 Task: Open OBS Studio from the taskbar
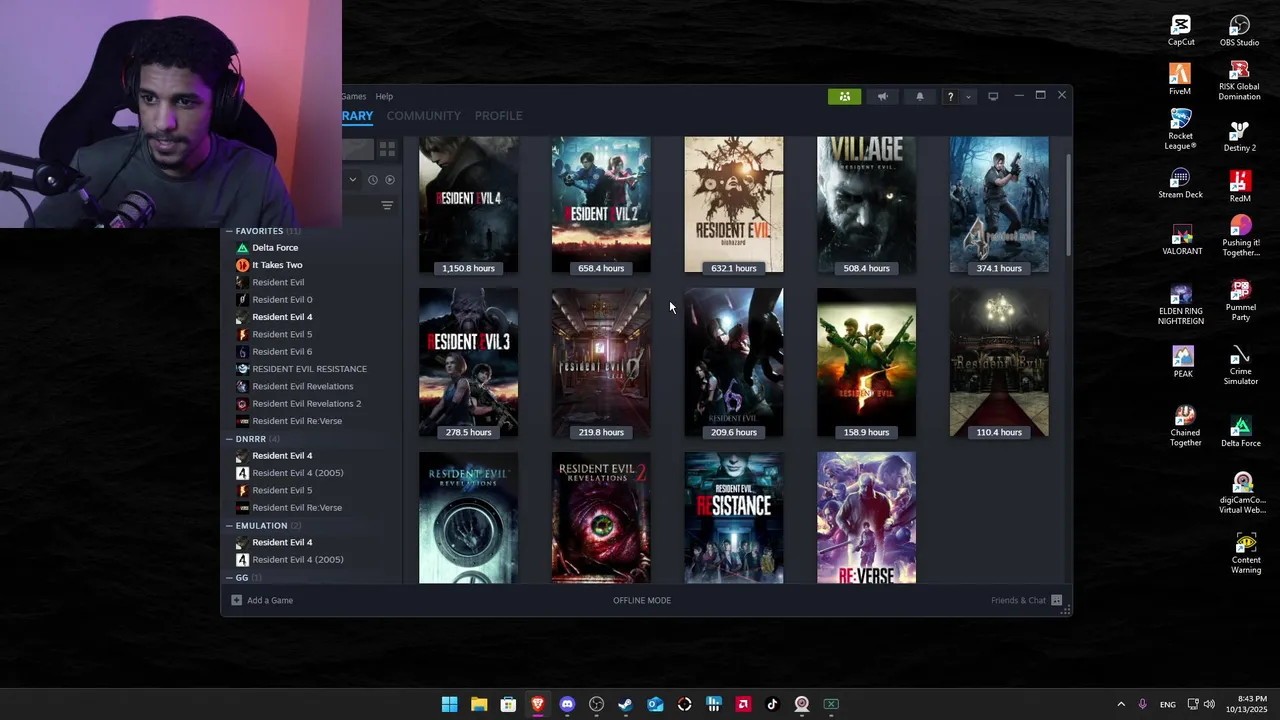(597, 704)
